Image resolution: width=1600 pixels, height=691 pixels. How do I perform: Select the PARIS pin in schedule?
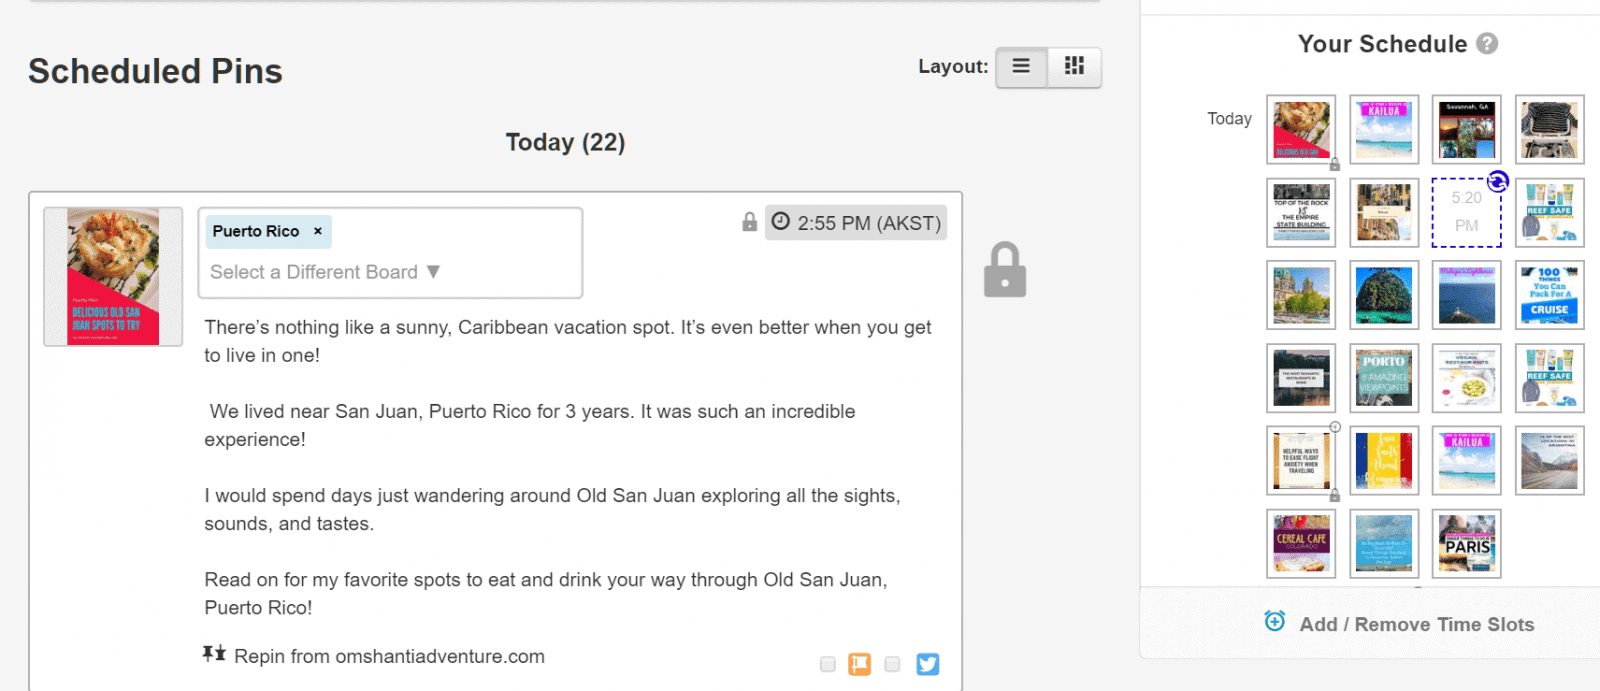[x=1467, y=544]
